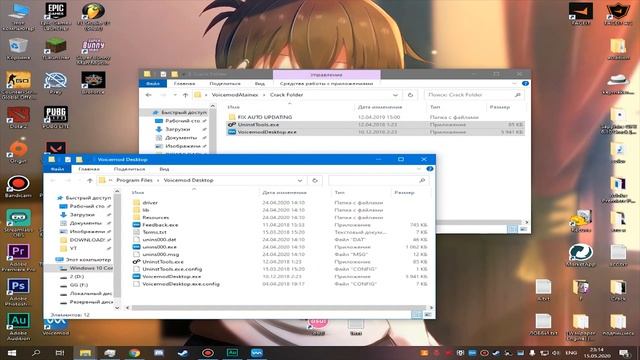Open Help icon in Voicemod Desktop window
The height and width of the screenshot is (360, 640).
429,169
